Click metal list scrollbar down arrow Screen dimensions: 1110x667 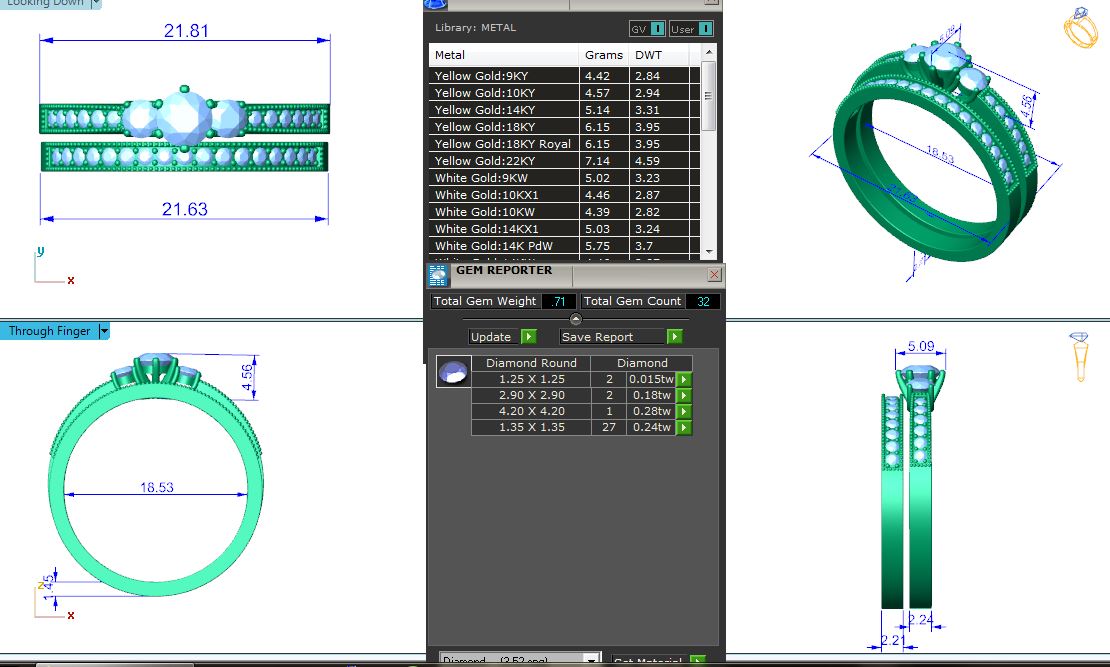pyautogui.click(x=709, y=251)
